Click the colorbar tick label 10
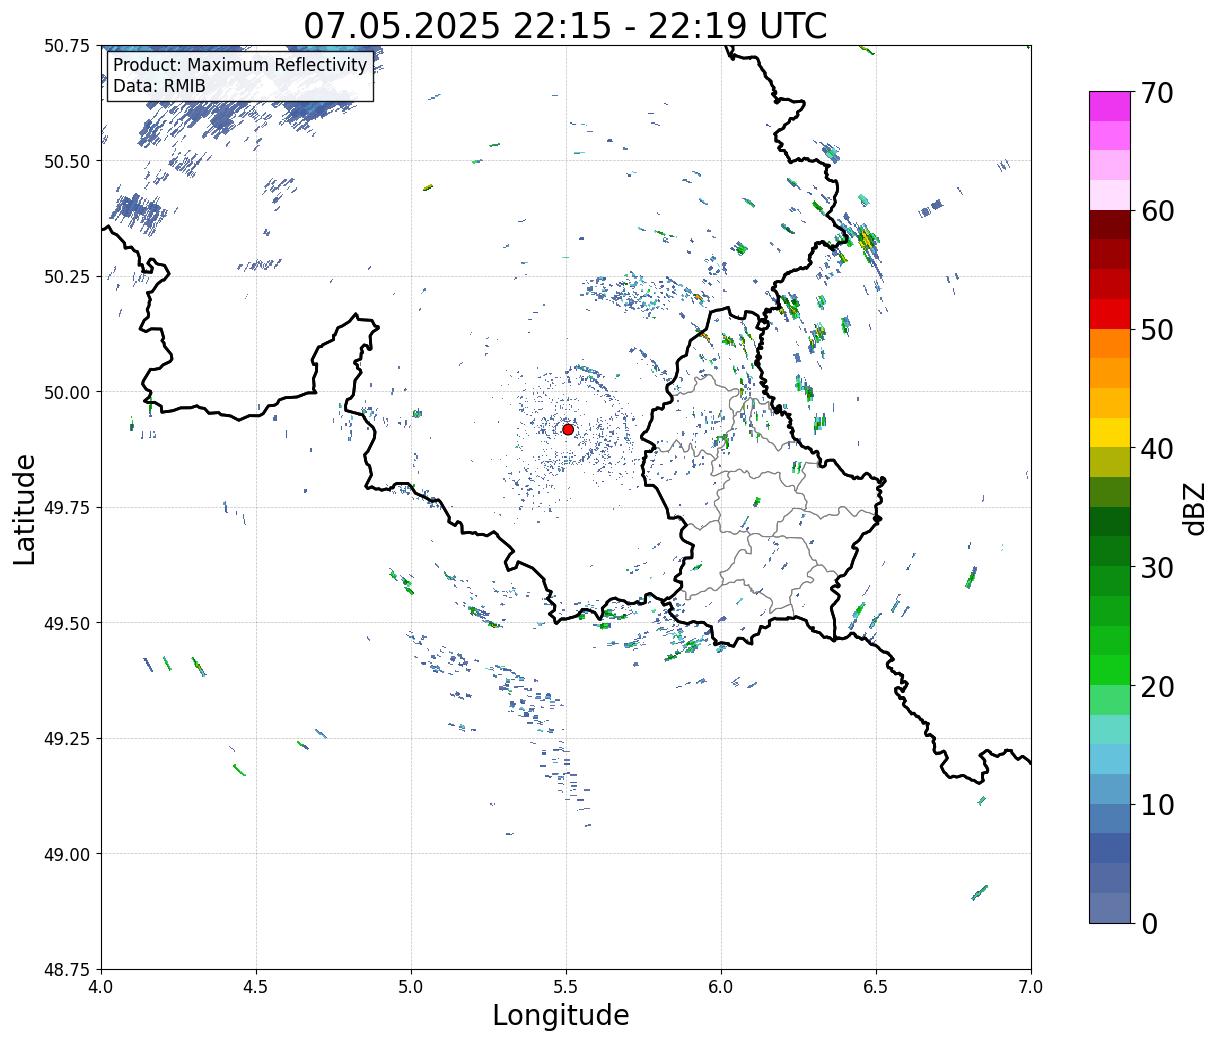 tap(1157, 804)
